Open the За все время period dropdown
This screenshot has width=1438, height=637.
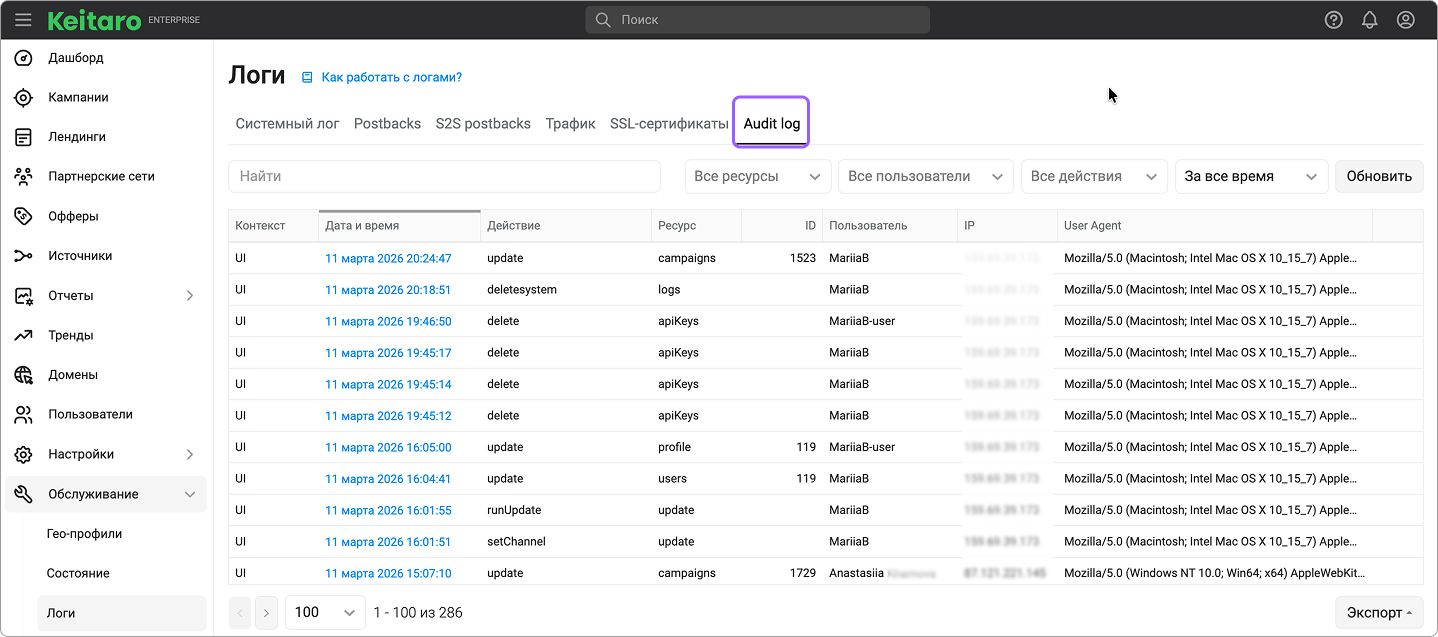[x=1251, y=177]
